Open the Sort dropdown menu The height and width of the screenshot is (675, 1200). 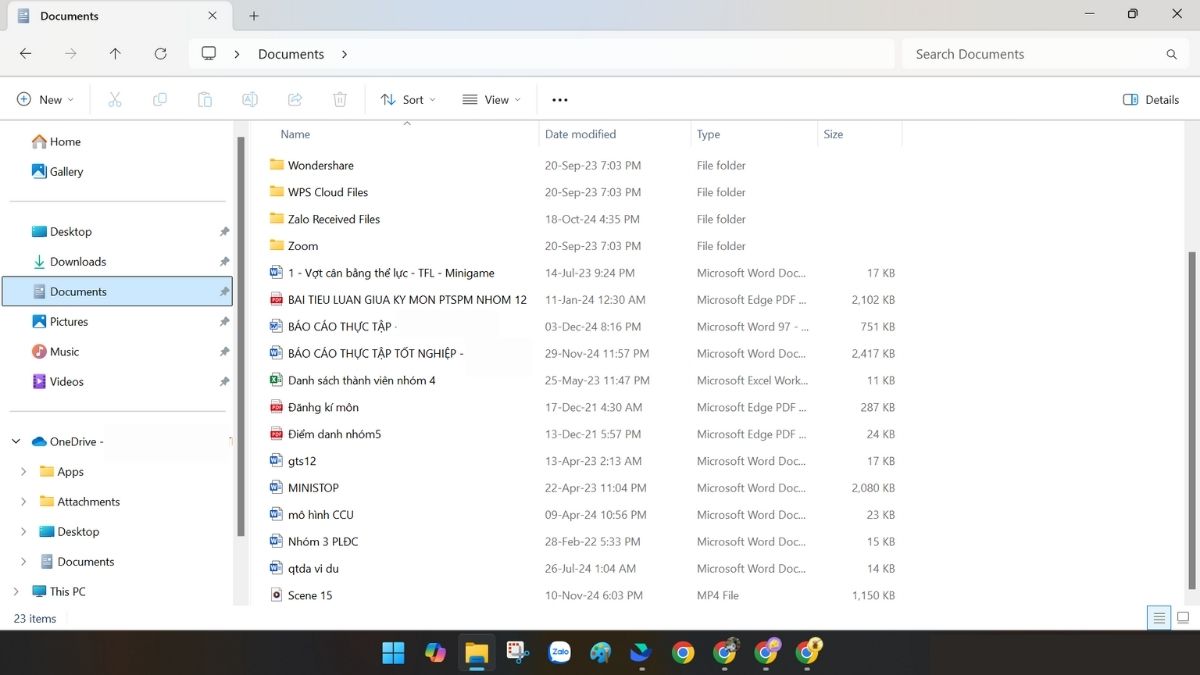408,100
